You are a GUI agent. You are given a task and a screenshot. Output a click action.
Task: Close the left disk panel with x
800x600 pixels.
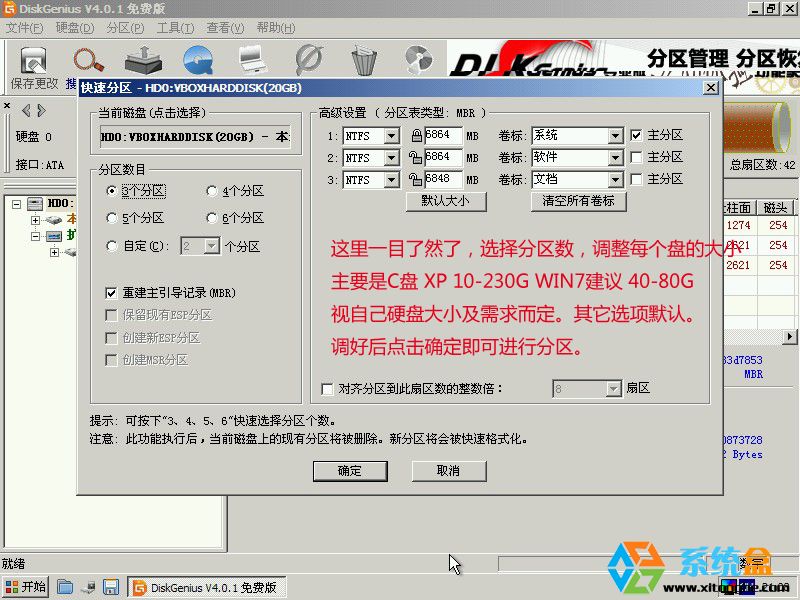[7, 106]
